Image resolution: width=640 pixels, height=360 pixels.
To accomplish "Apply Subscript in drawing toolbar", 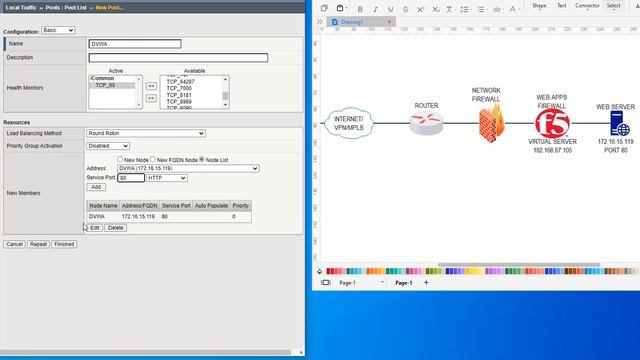I will tap(436, 9).
